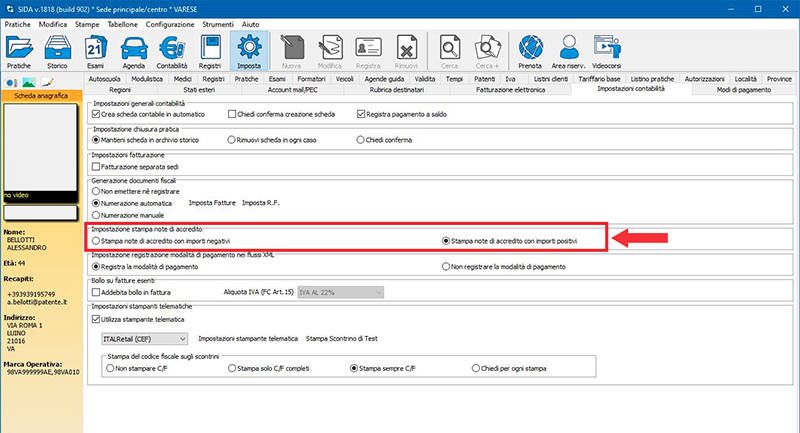The image size is (800, 433).
Task: Click the Esami calendar icon
Action: [94, 49]
